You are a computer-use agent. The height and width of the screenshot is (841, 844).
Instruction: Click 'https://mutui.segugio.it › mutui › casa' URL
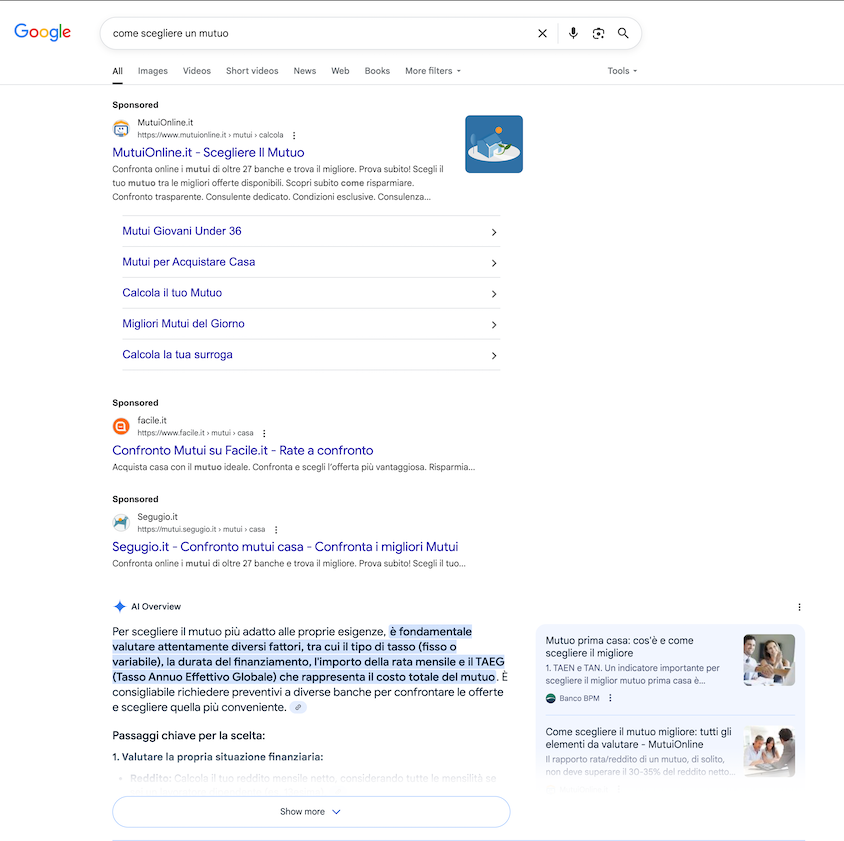[x=201, y=530]
